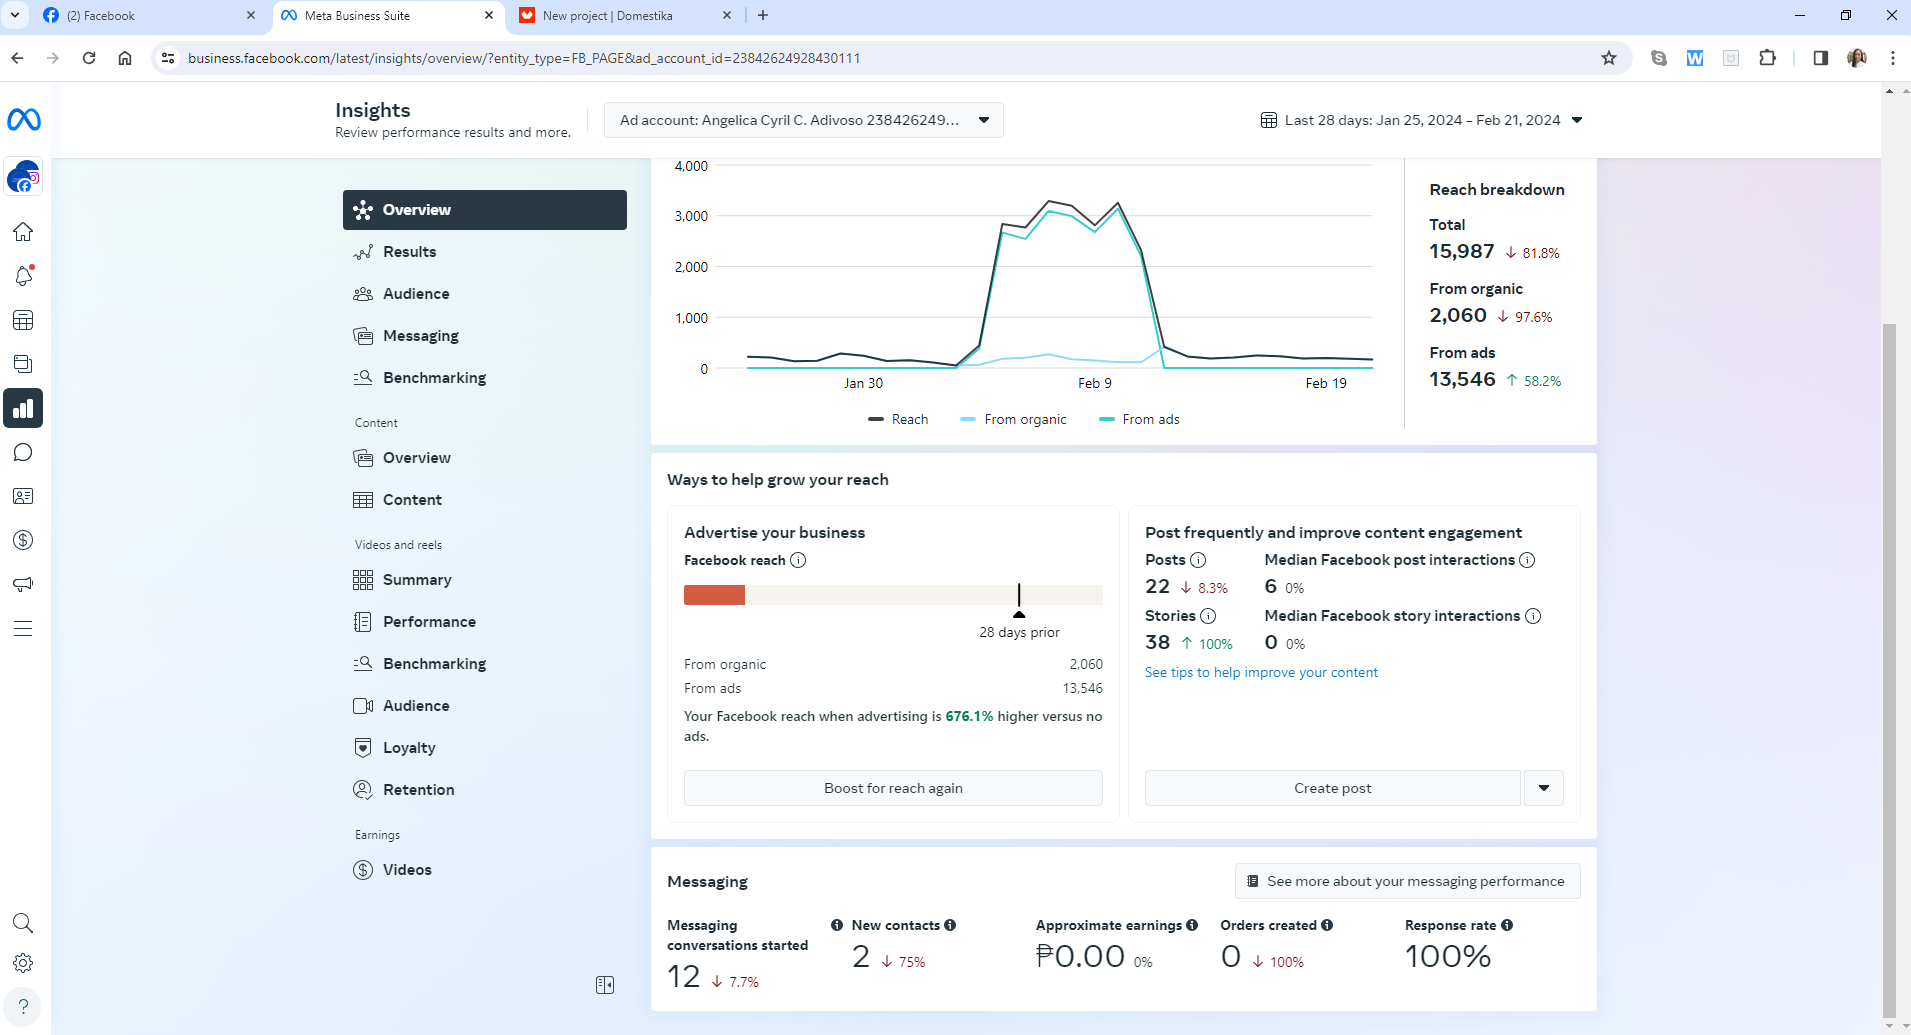The height and width of the screenshot is (1035, 1911).
Task: Open Inbox chat bubble icon
Action: pos(23,452)
